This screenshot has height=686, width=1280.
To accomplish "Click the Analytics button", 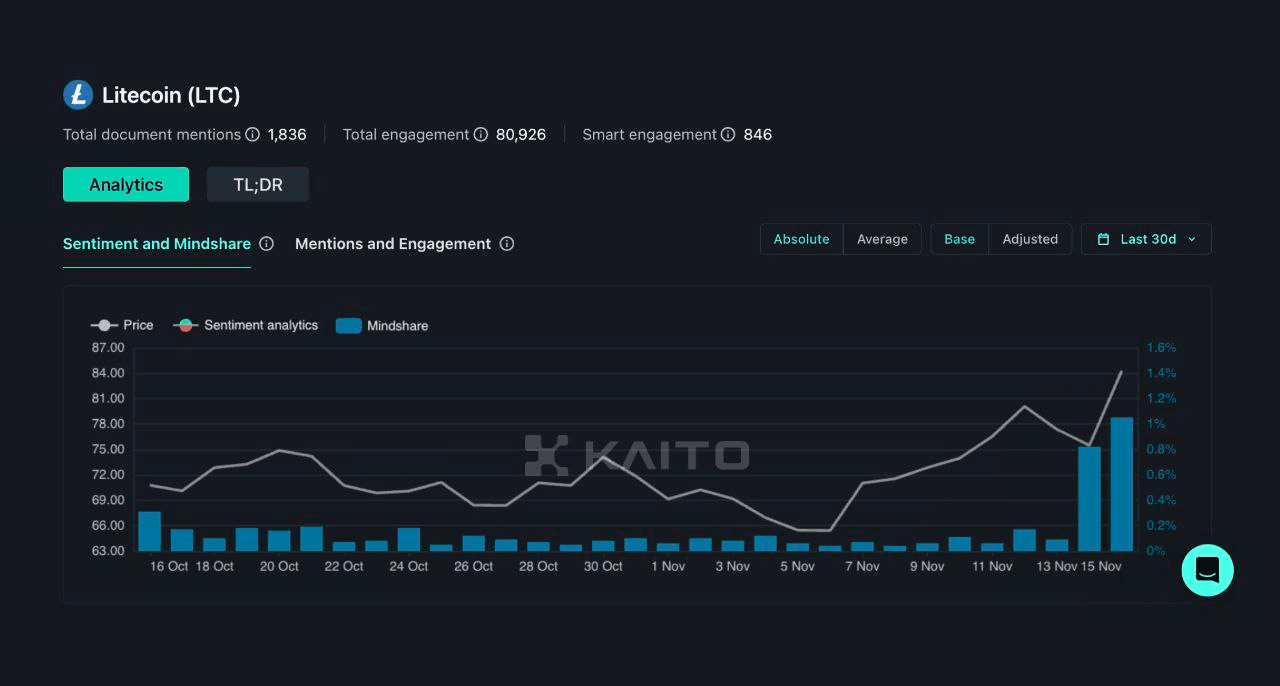I will tap(126, 184).
